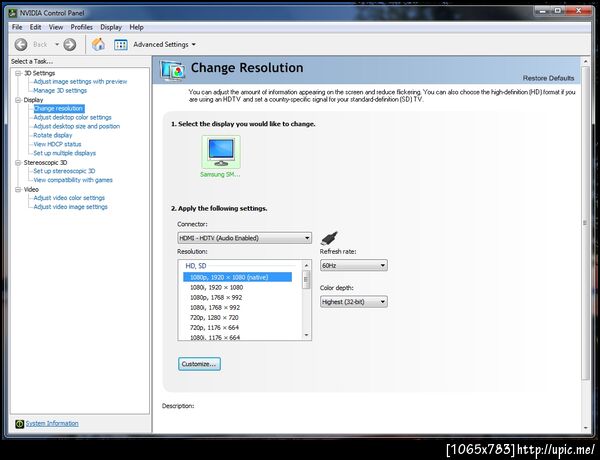Go to the Home page icon
600x460 pixels.
tap(98, 44)
